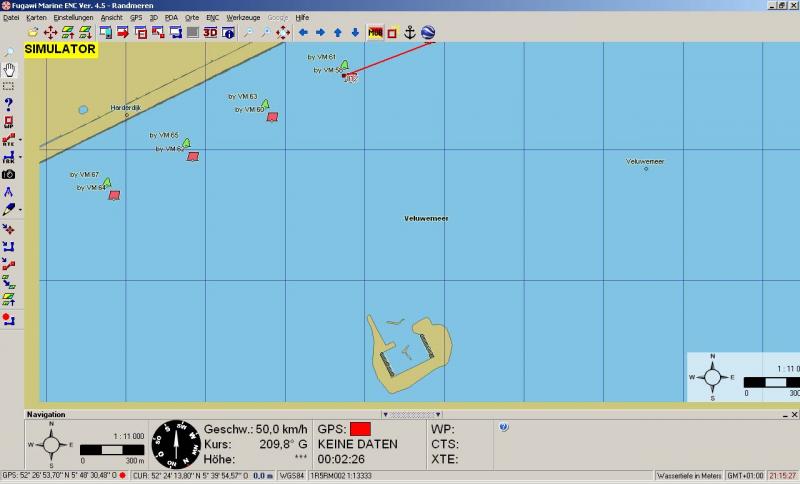
Task: Click the blue help icon in Navigation panel
Action: (x=504, y=427)
